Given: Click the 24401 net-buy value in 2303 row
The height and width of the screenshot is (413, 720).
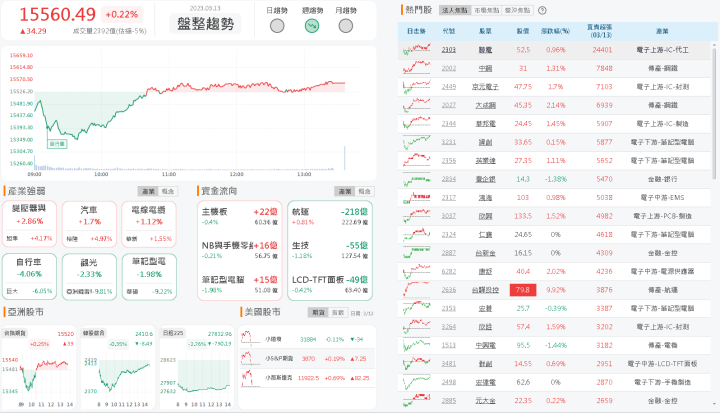Looking at the screenshot, I should click(x=602, y=50).
